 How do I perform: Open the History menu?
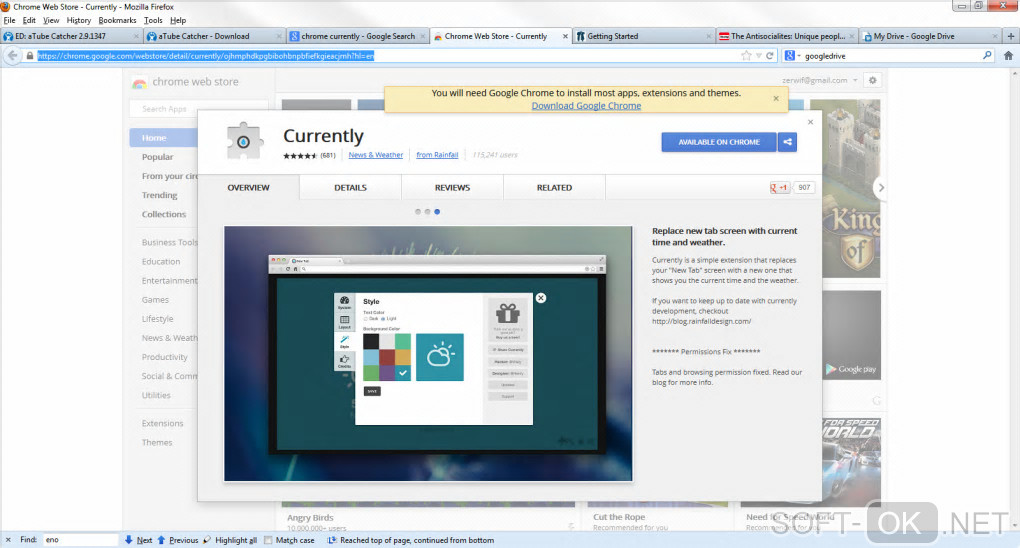(x=79, y=20)
